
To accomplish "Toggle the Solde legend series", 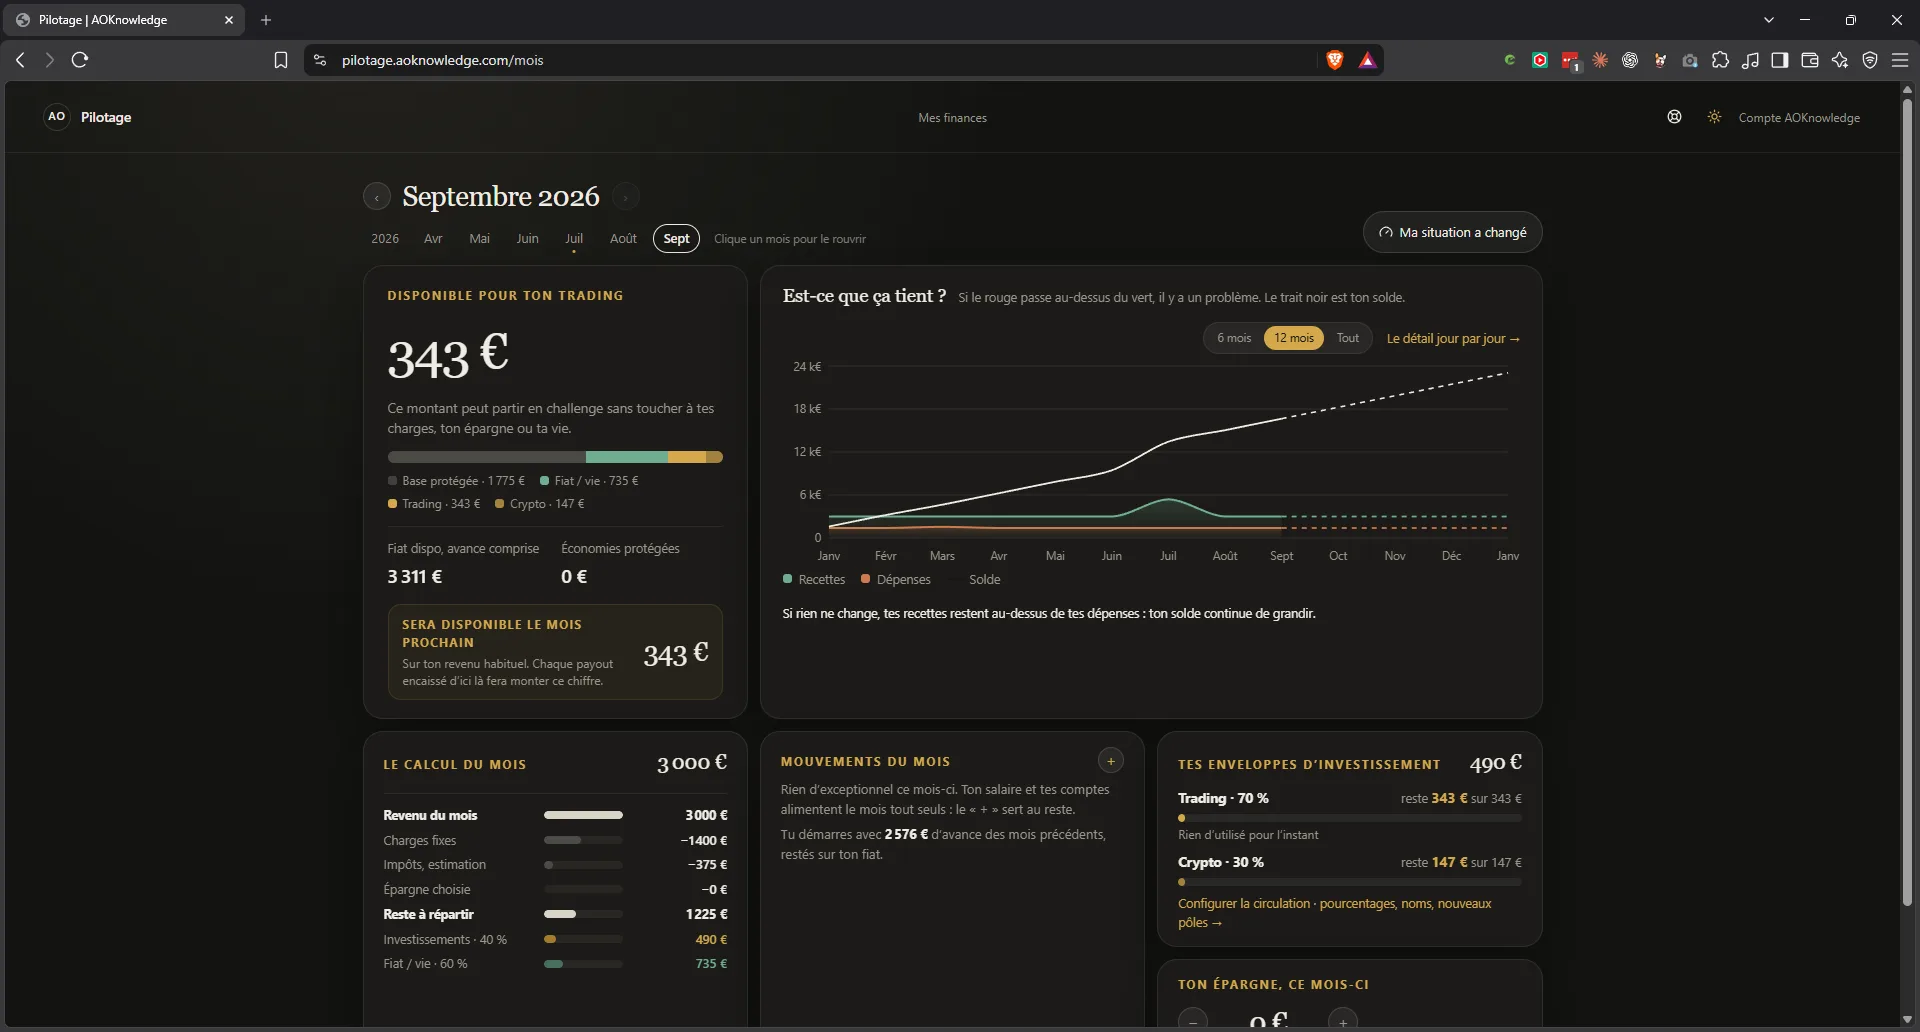I will 977,580.
